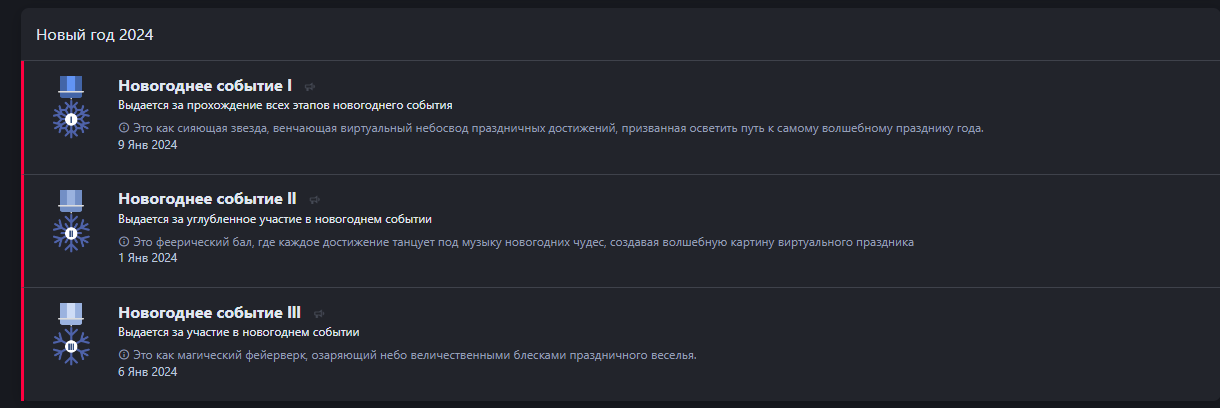Select the date '6 Янв 2024'
Screen dimensions: 1220x408
[147, 372]
